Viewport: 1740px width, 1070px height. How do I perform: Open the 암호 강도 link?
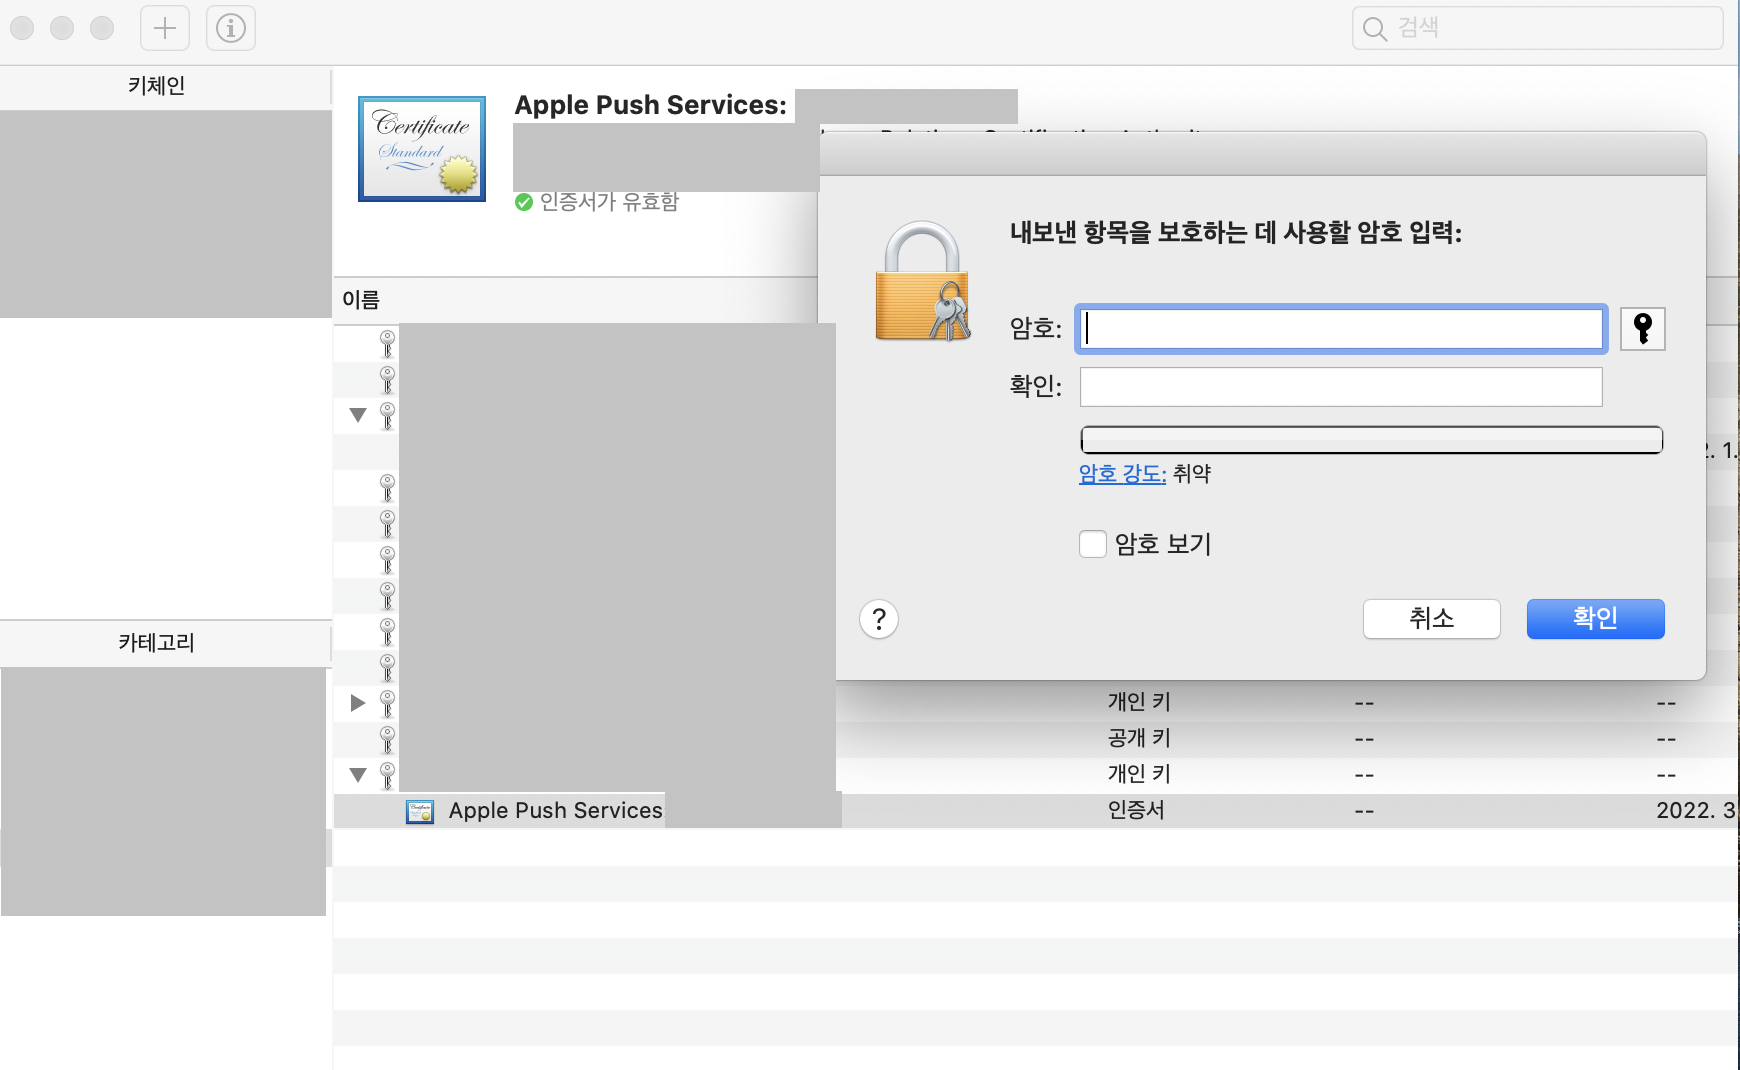(1122, 474)
